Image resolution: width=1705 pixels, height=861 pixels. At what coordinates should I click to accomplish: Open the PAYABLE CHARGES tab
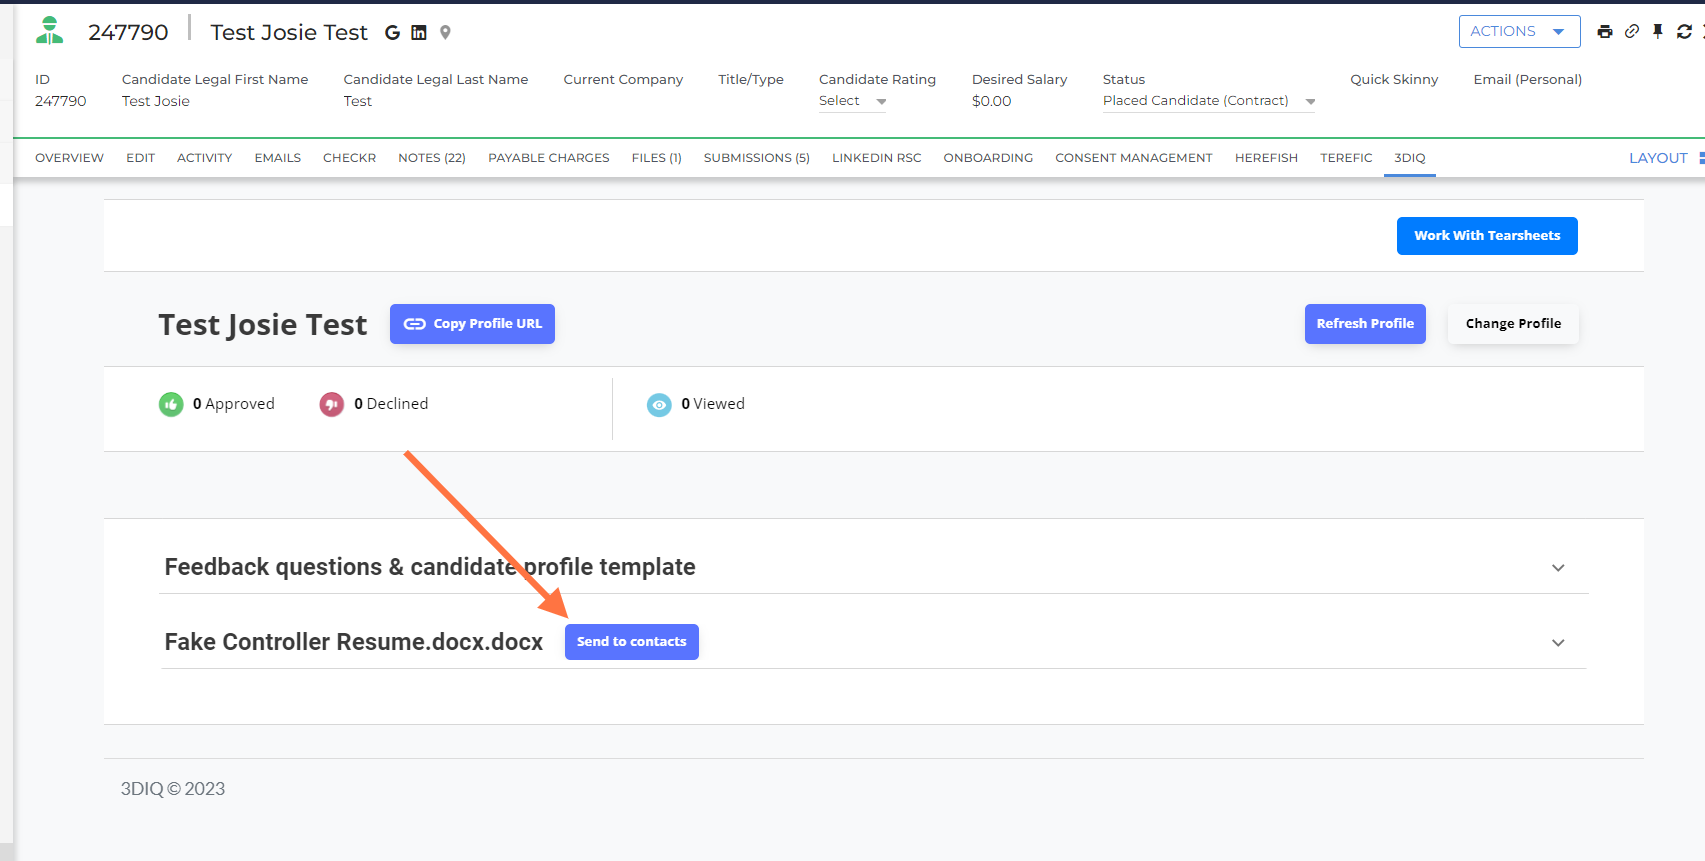[x=548, y=158]
